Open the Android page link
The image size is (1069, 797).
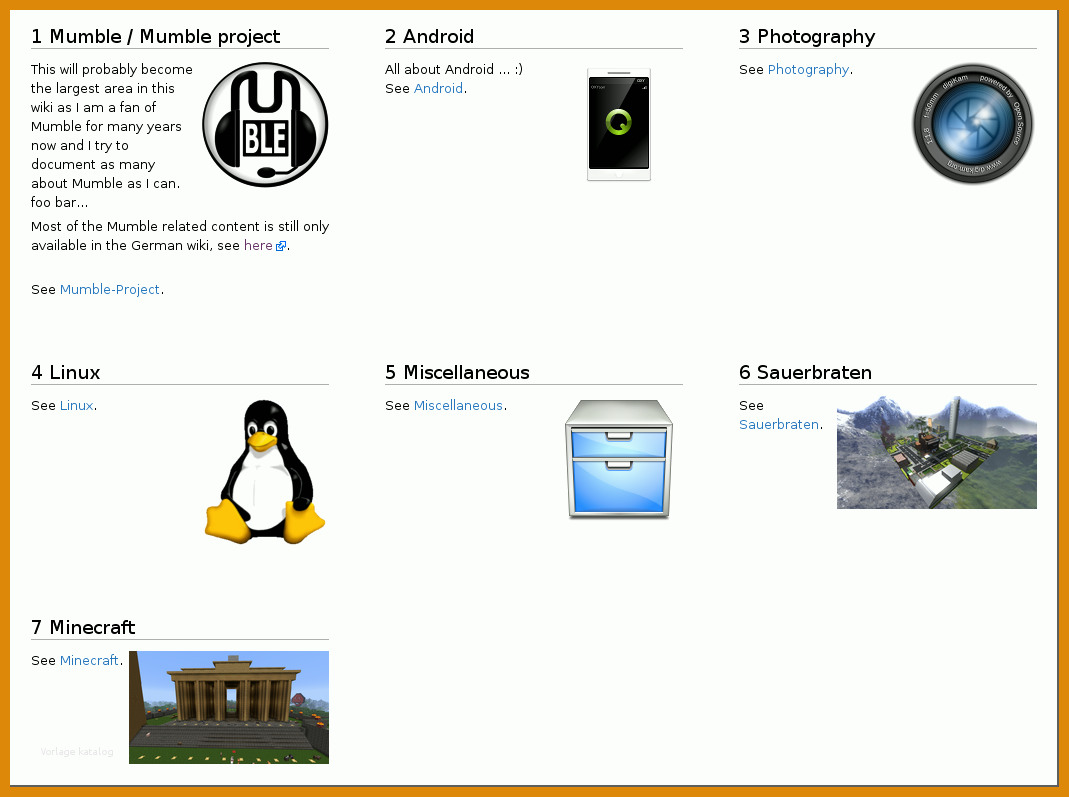pos(438,89)
